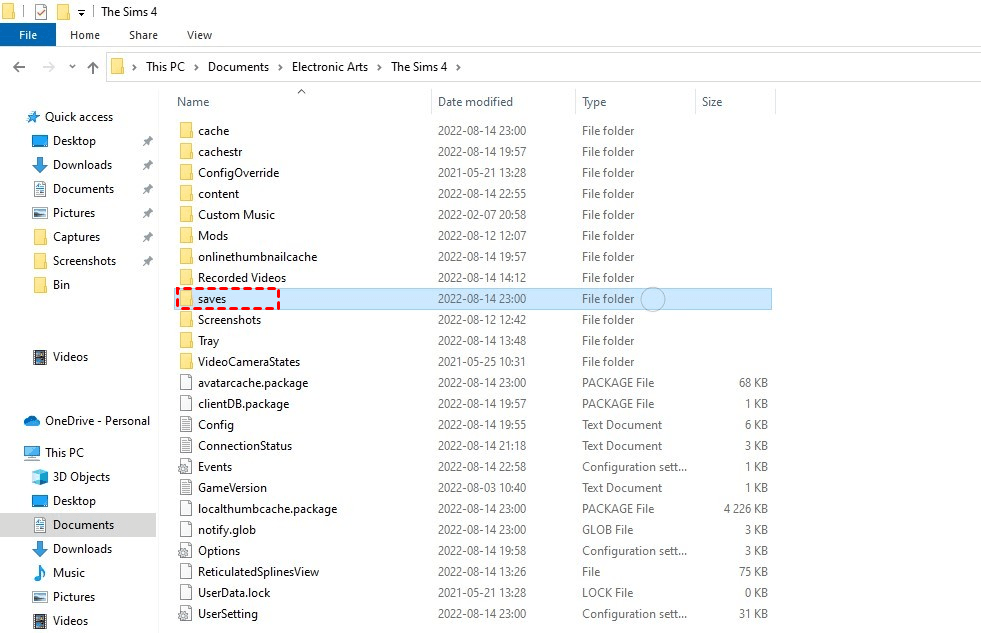Image resolution: width=981 pixels, height=633 pixels.
Task: Select pinned Downloads under Quick access
Action: point(82,165)
